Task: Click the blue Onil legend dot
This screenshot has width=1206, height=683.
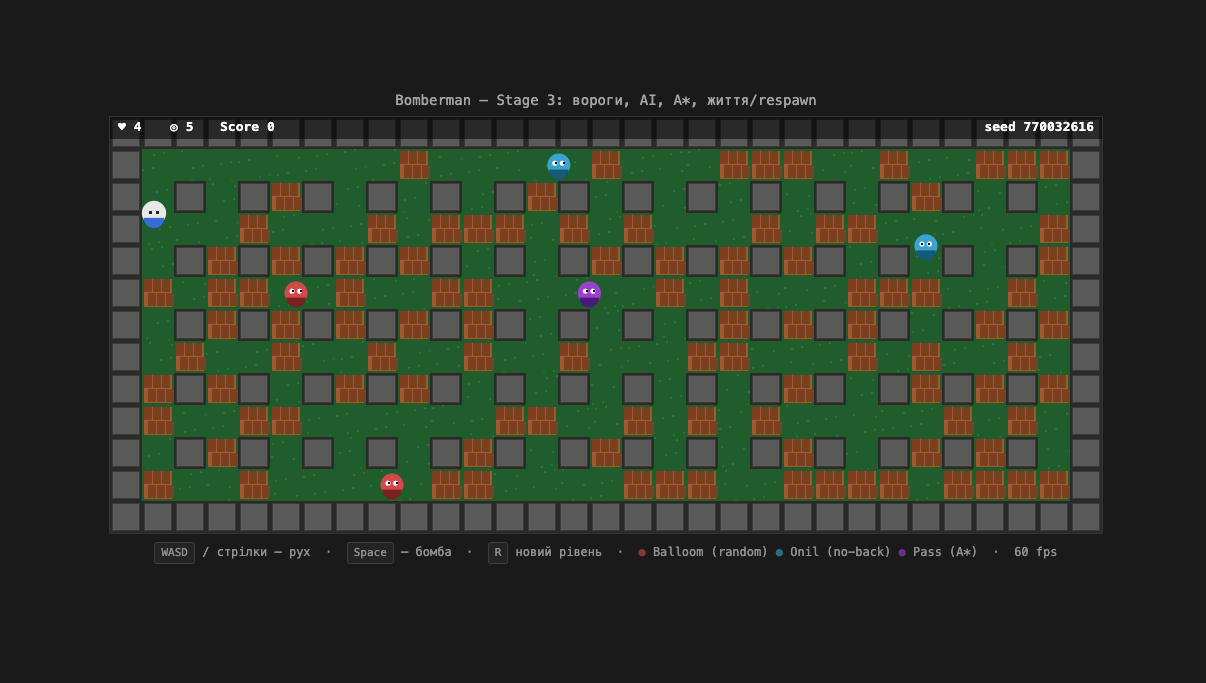Action: coord(779,553)
